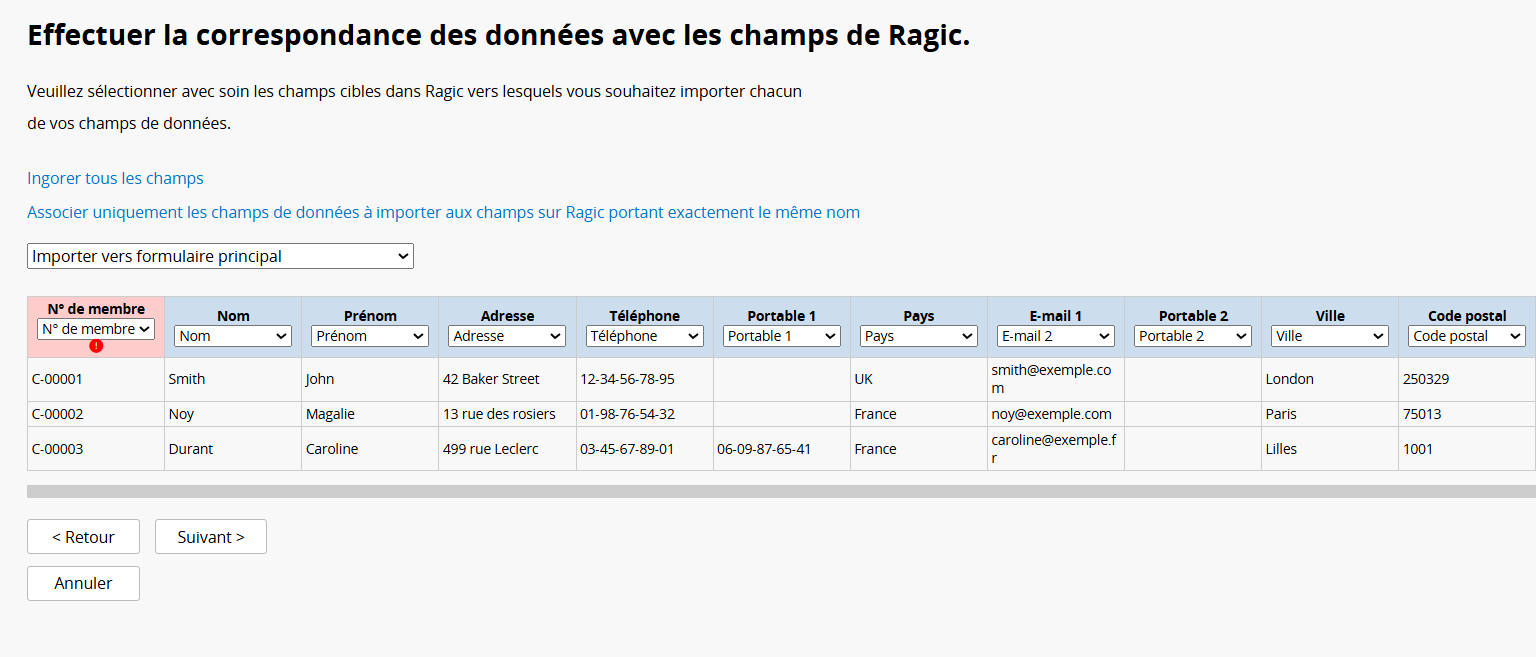Open the 'Importer vers formulaire principal' dropdown
1536x657 pixels.
[220, 256]
